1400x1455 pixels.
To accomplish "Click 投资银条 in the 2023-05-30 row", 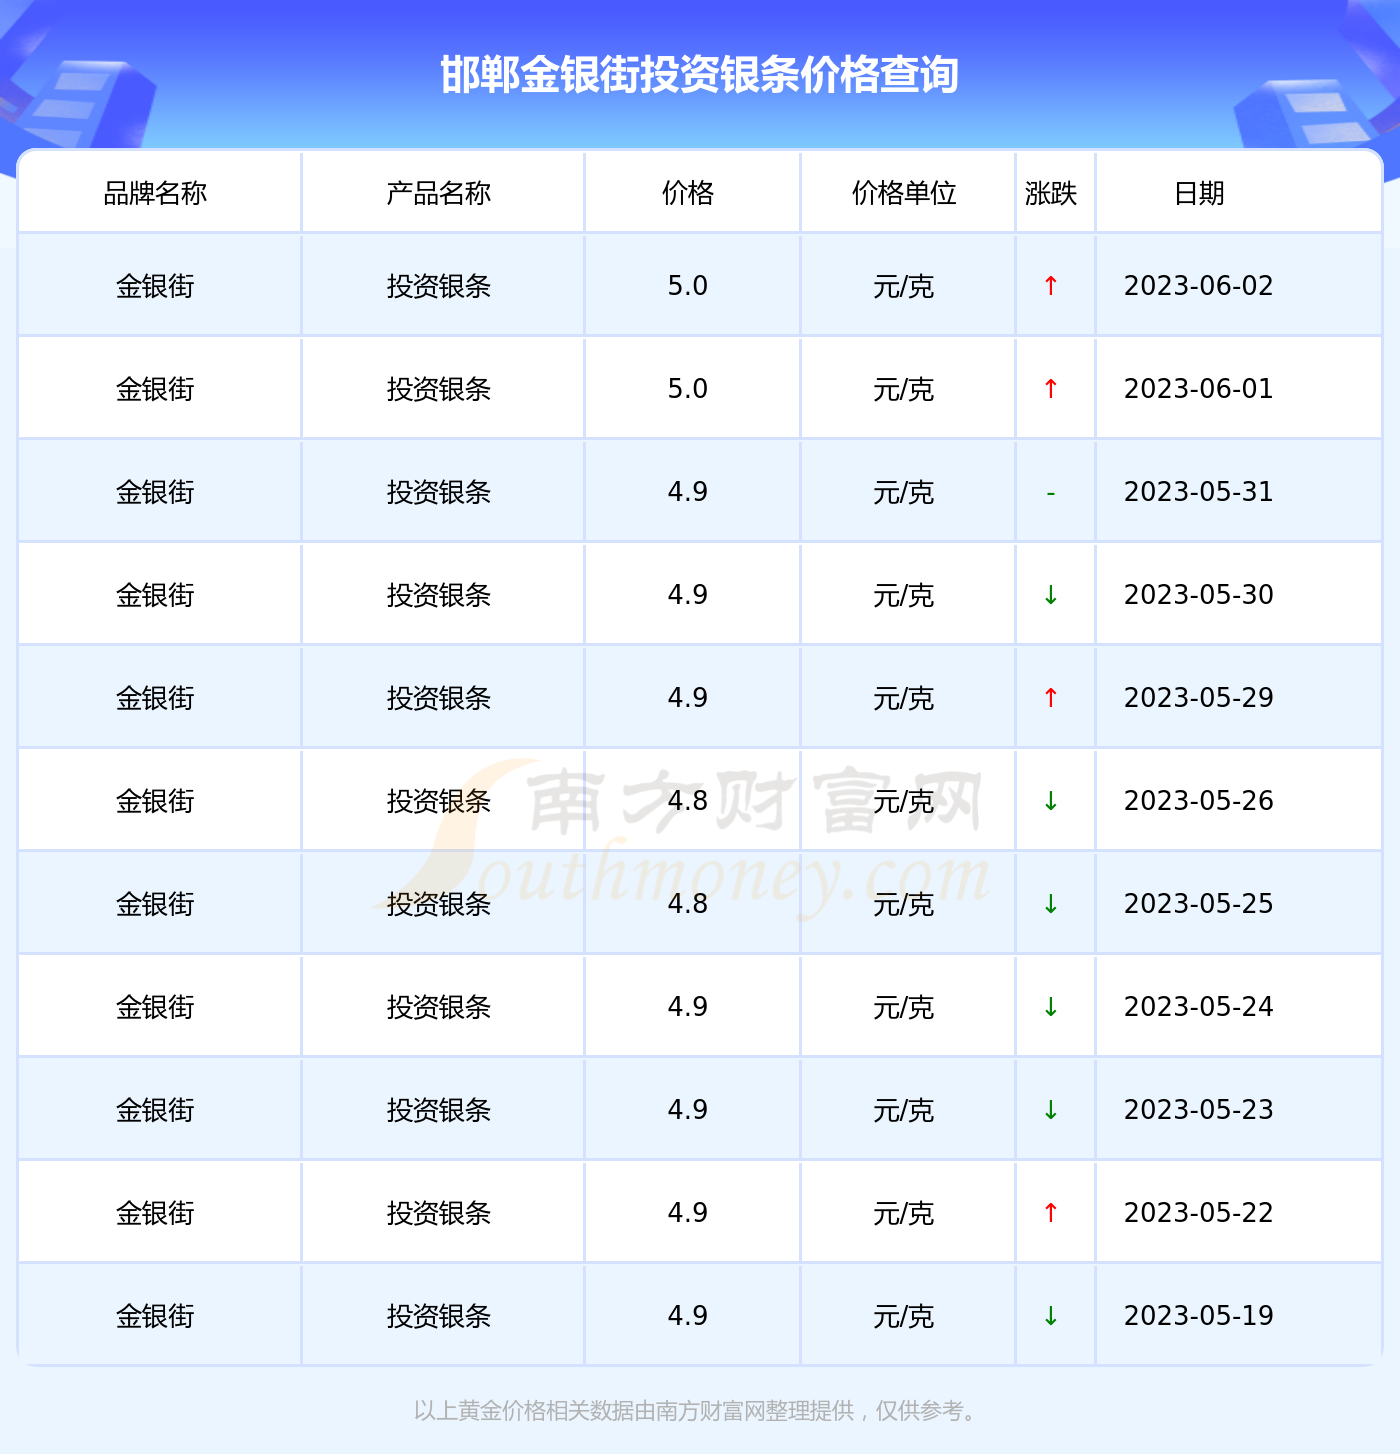I will click(439, 596).
